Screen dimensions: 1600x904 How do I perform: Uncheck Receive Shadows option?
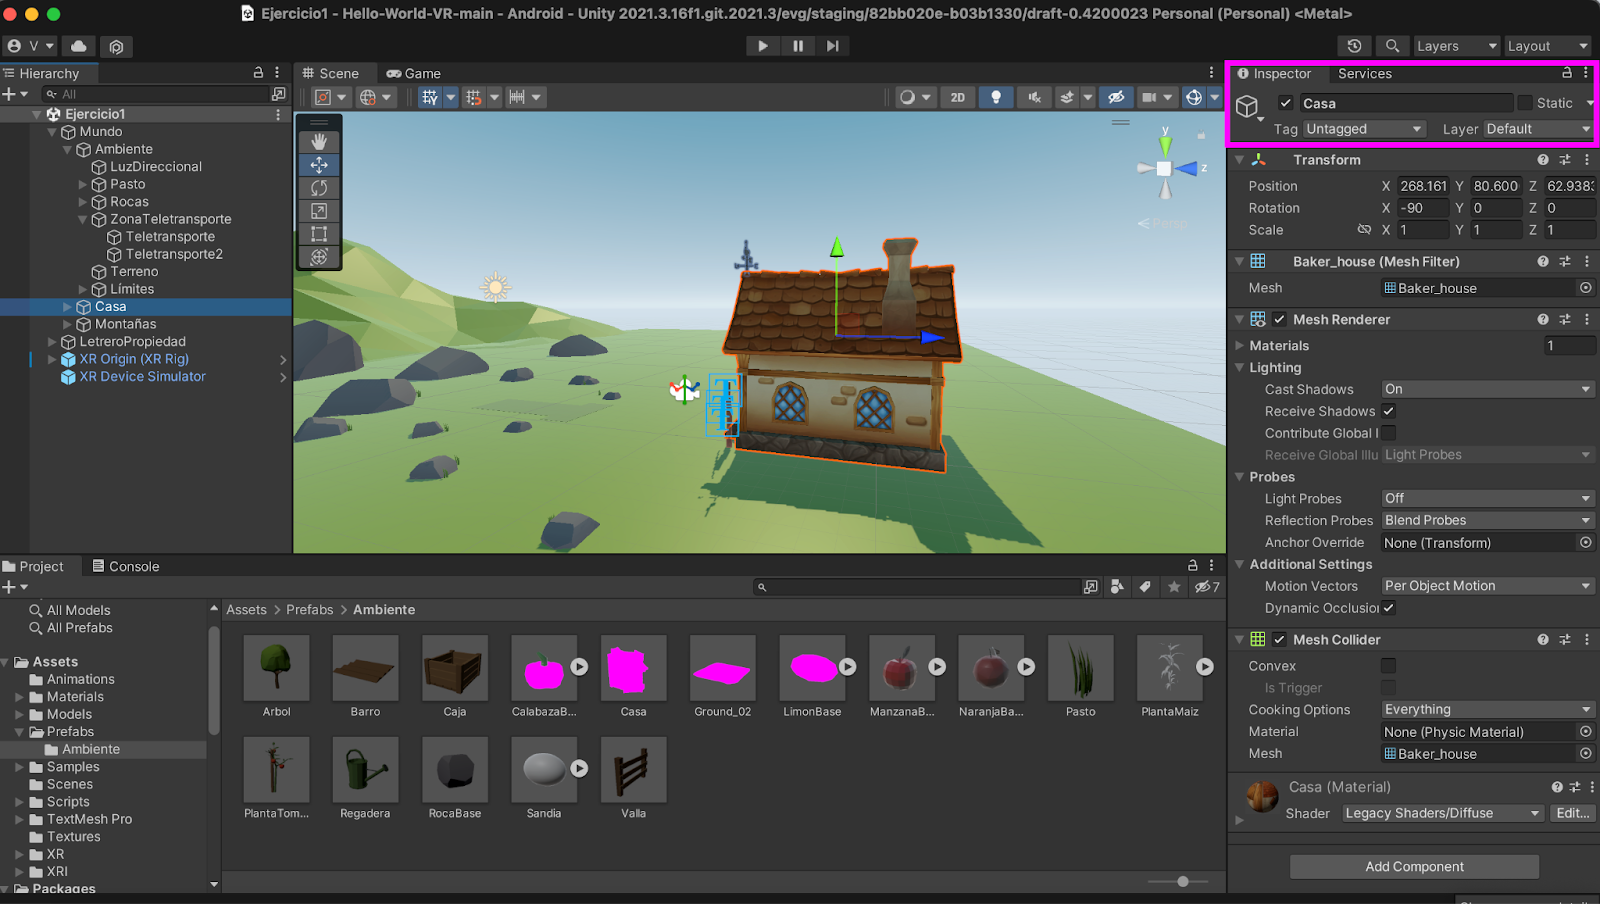point(1389,411)
